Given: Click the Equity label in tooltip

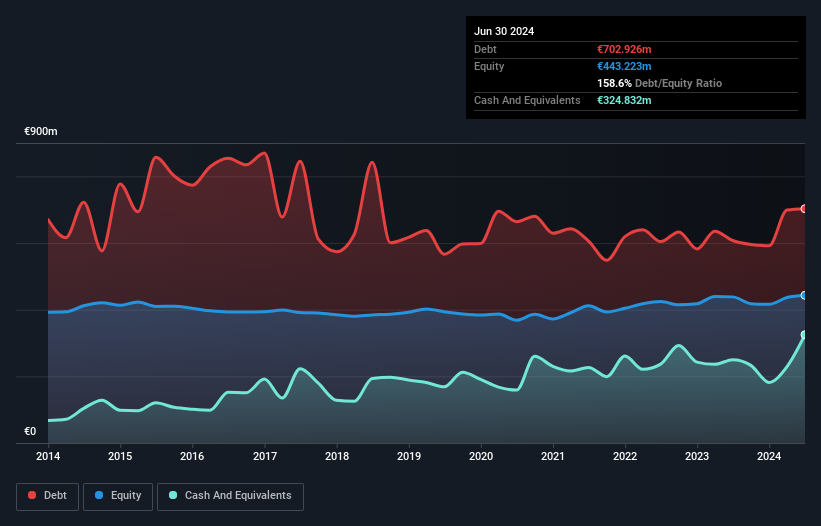Looking at the screenshot, I should pyautogui.click(x=489, y=66).
